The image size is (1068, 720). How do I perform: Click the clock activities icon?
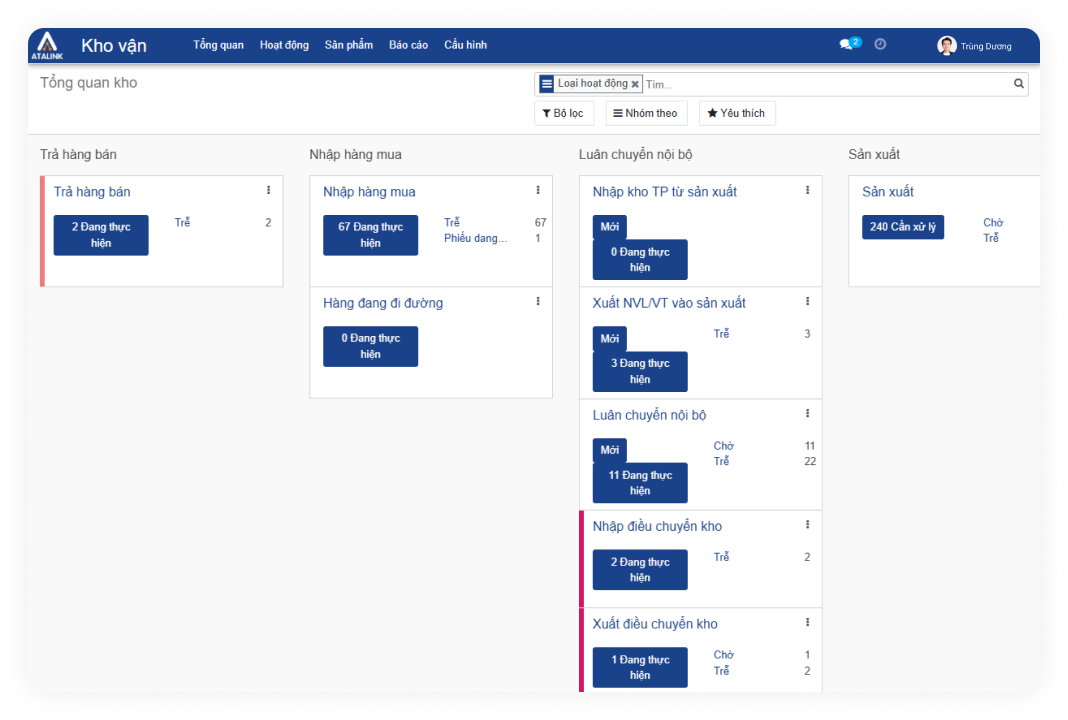point(880,45)
